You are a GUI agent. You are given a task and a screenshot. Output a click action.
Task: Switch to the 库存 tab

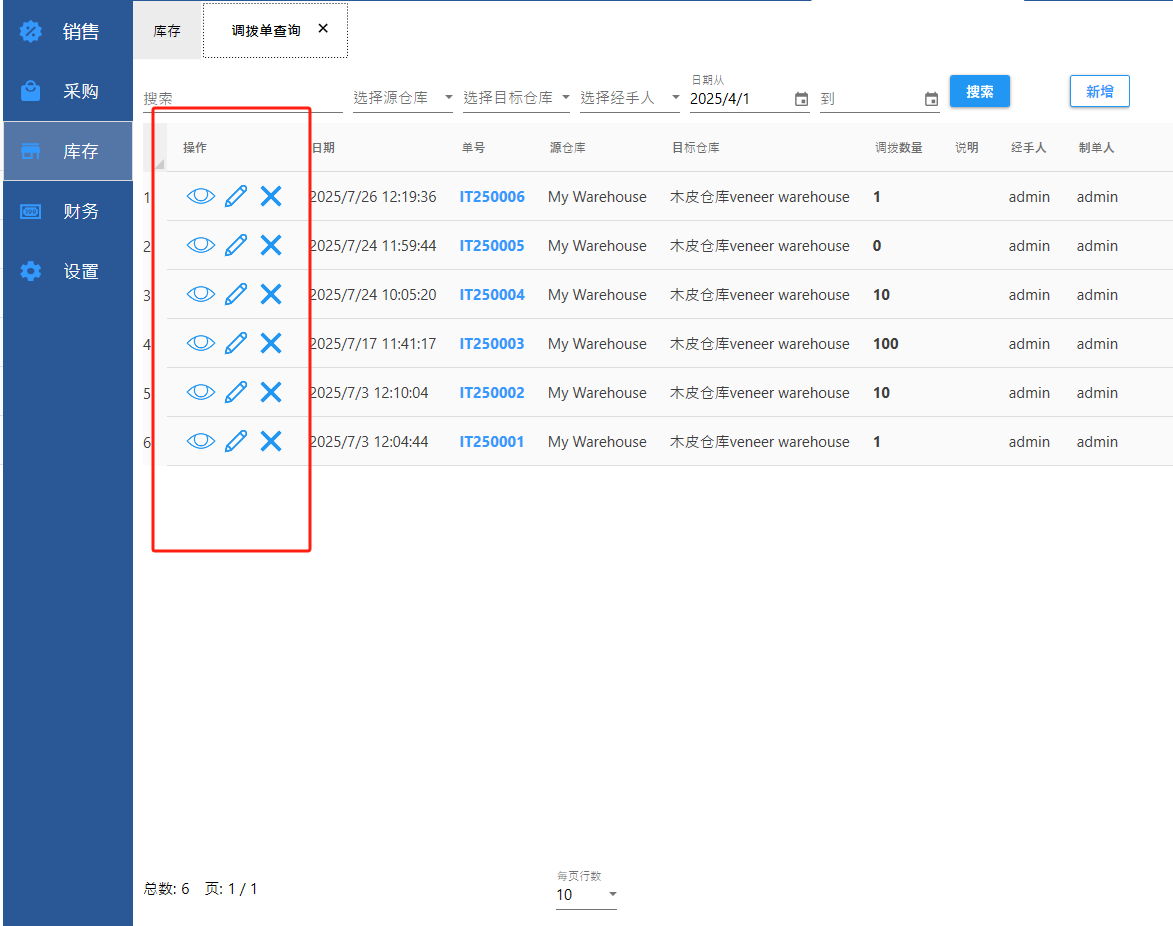167,31
